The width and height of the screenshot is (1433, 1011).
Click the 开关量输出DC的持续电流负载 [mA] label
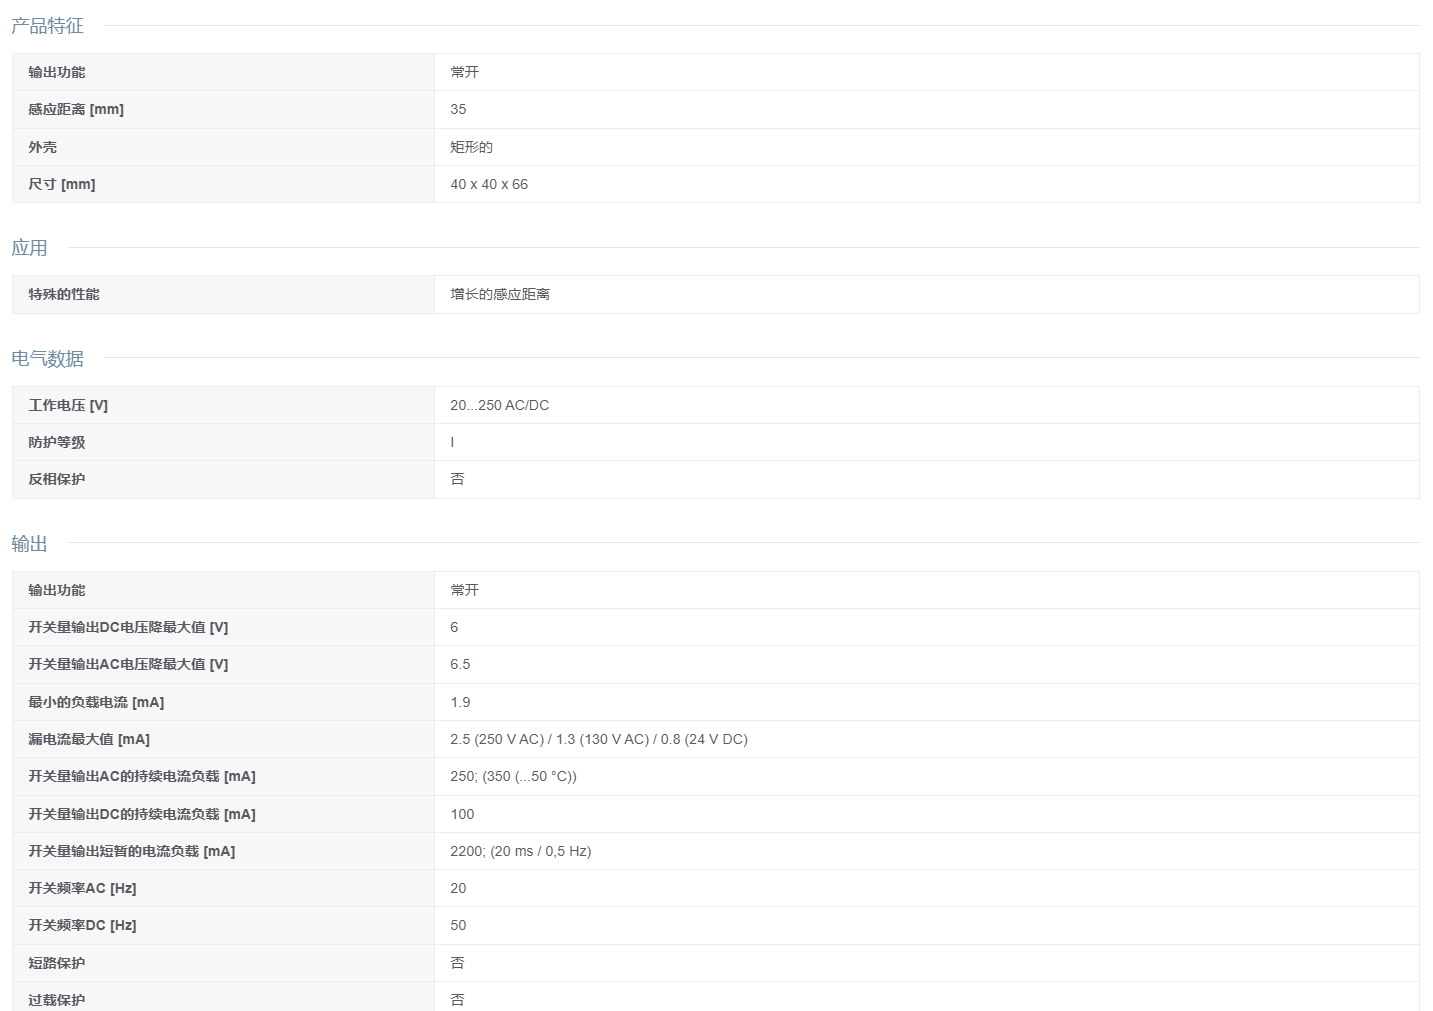pos(142,814)
